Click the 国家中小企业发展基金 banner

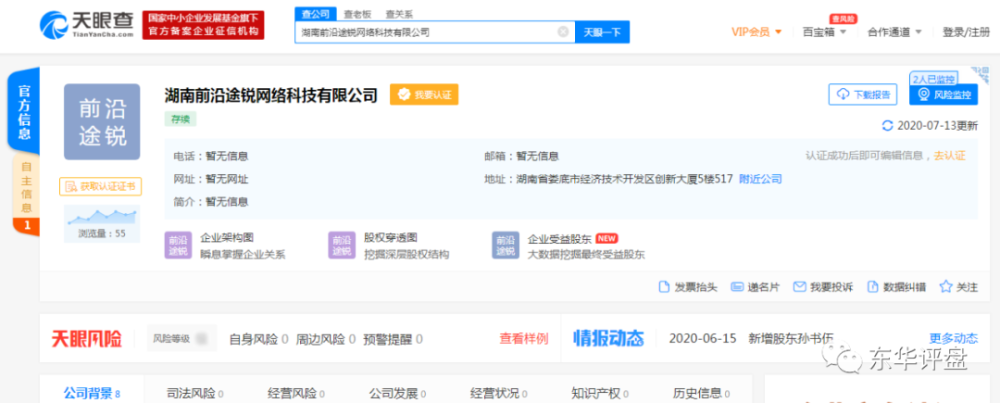click(203, 25)
